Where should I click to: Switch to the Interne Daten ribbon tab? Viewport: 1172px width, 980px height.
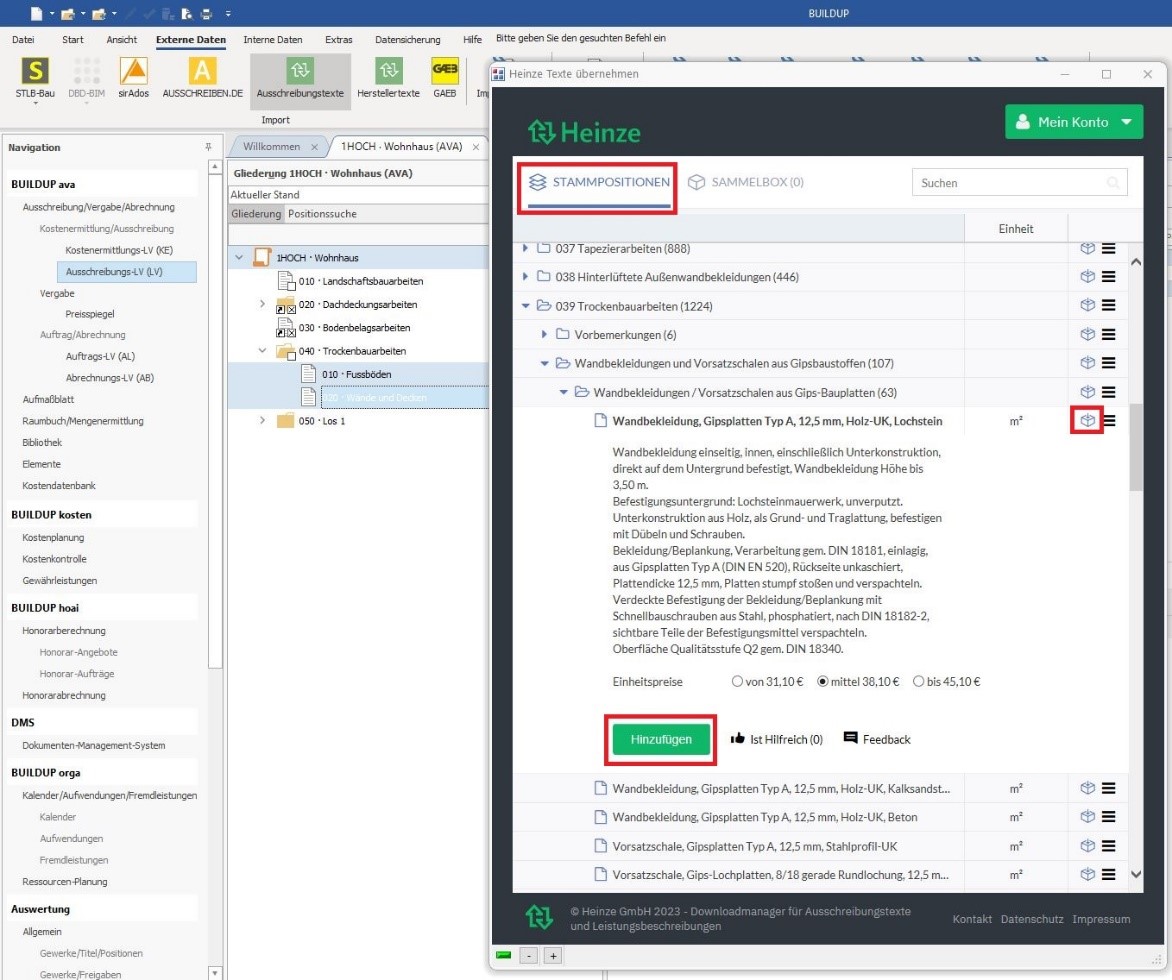tap(273, 40)
